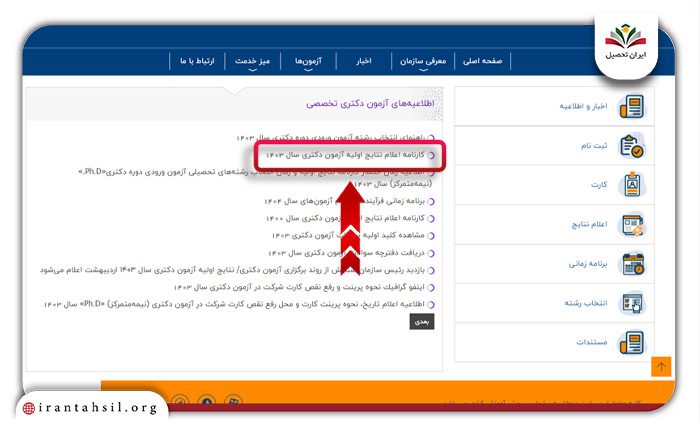Image resolution: width=700 pixels, height=430 pixels.
Task: Select اخبار in the navigation bar
Action: pyautogui.click(x=364, y=61)
